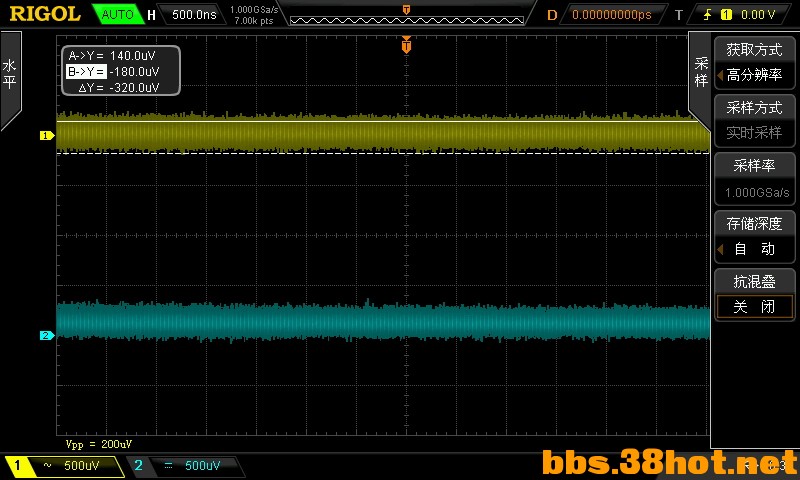Open the 存储深度 memory depth menu

point(754,223)
